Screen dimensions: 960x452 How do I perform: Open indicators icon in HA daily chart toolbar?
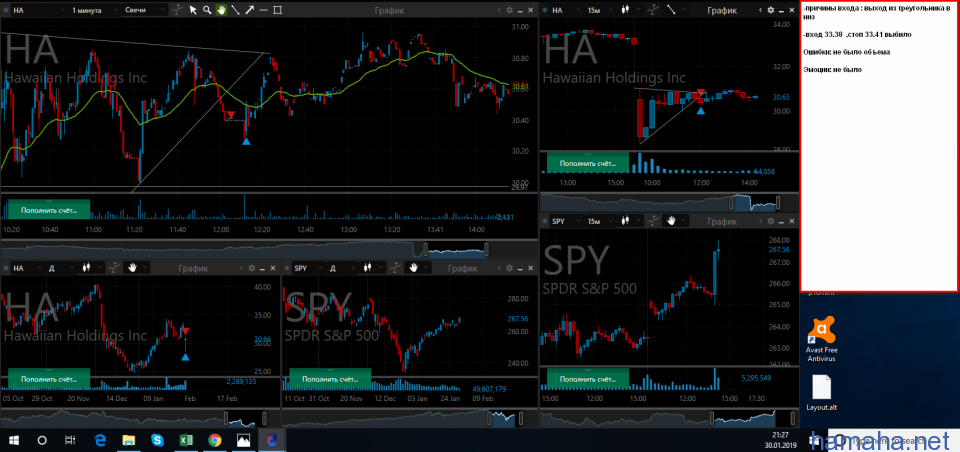114,268
